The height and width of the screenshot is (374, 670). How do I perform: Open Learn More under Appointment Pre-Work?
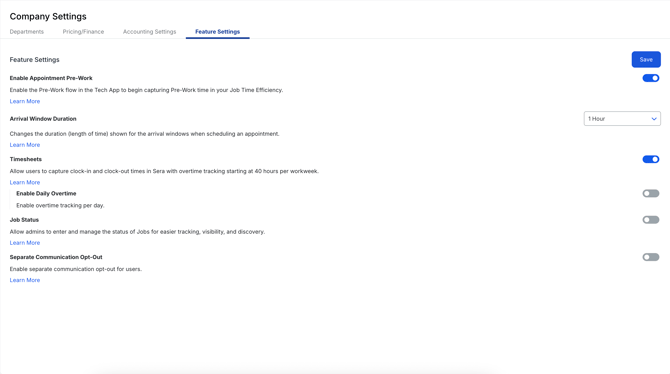pyautogui.click(x=25, y=101)
